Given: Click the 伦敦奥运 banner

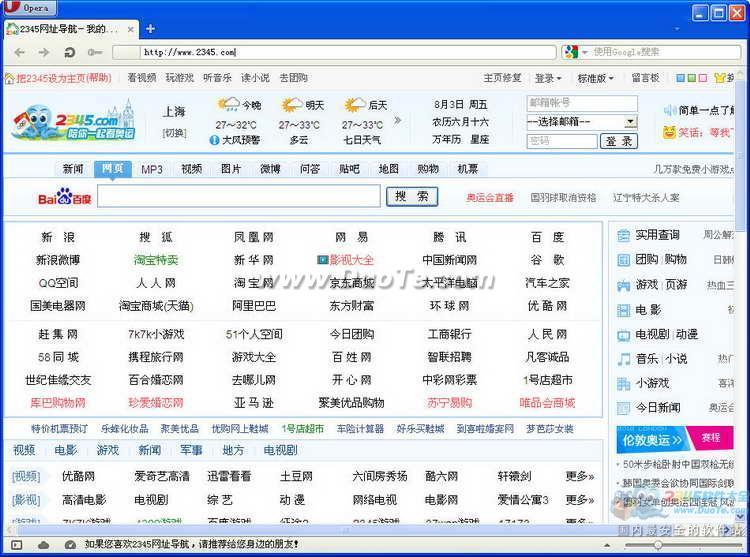Looking at the screenshot, I should 653,439.
